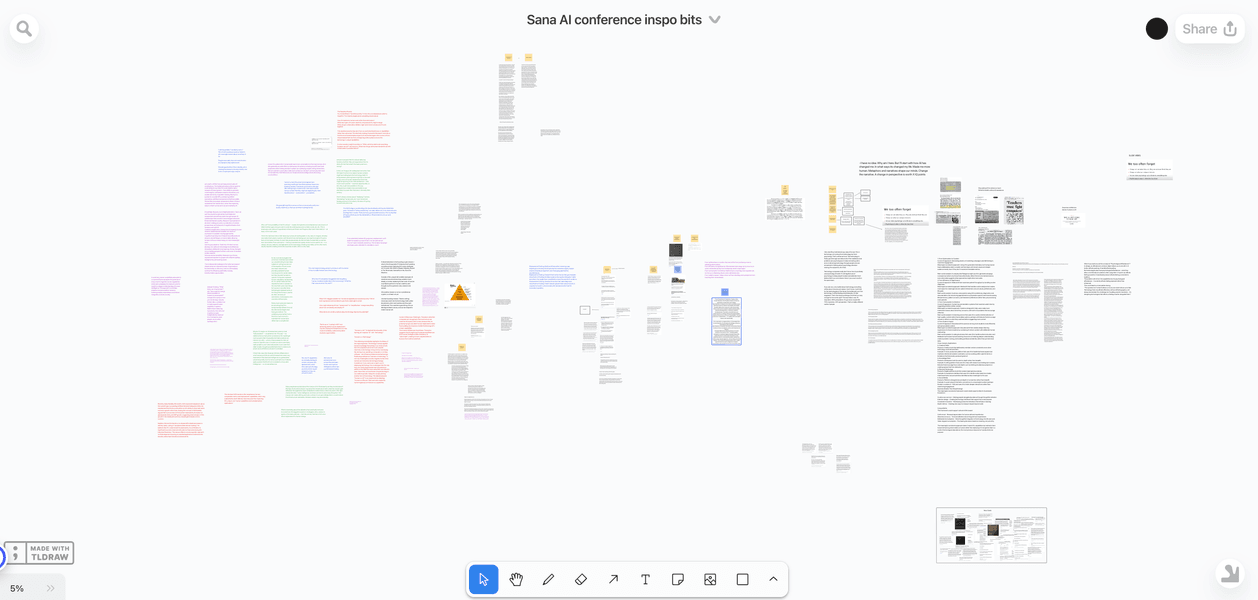Viewport: 1258px width, 600px height.
Task: Click the 5% zoom level
Action: (x=17, y=588)
